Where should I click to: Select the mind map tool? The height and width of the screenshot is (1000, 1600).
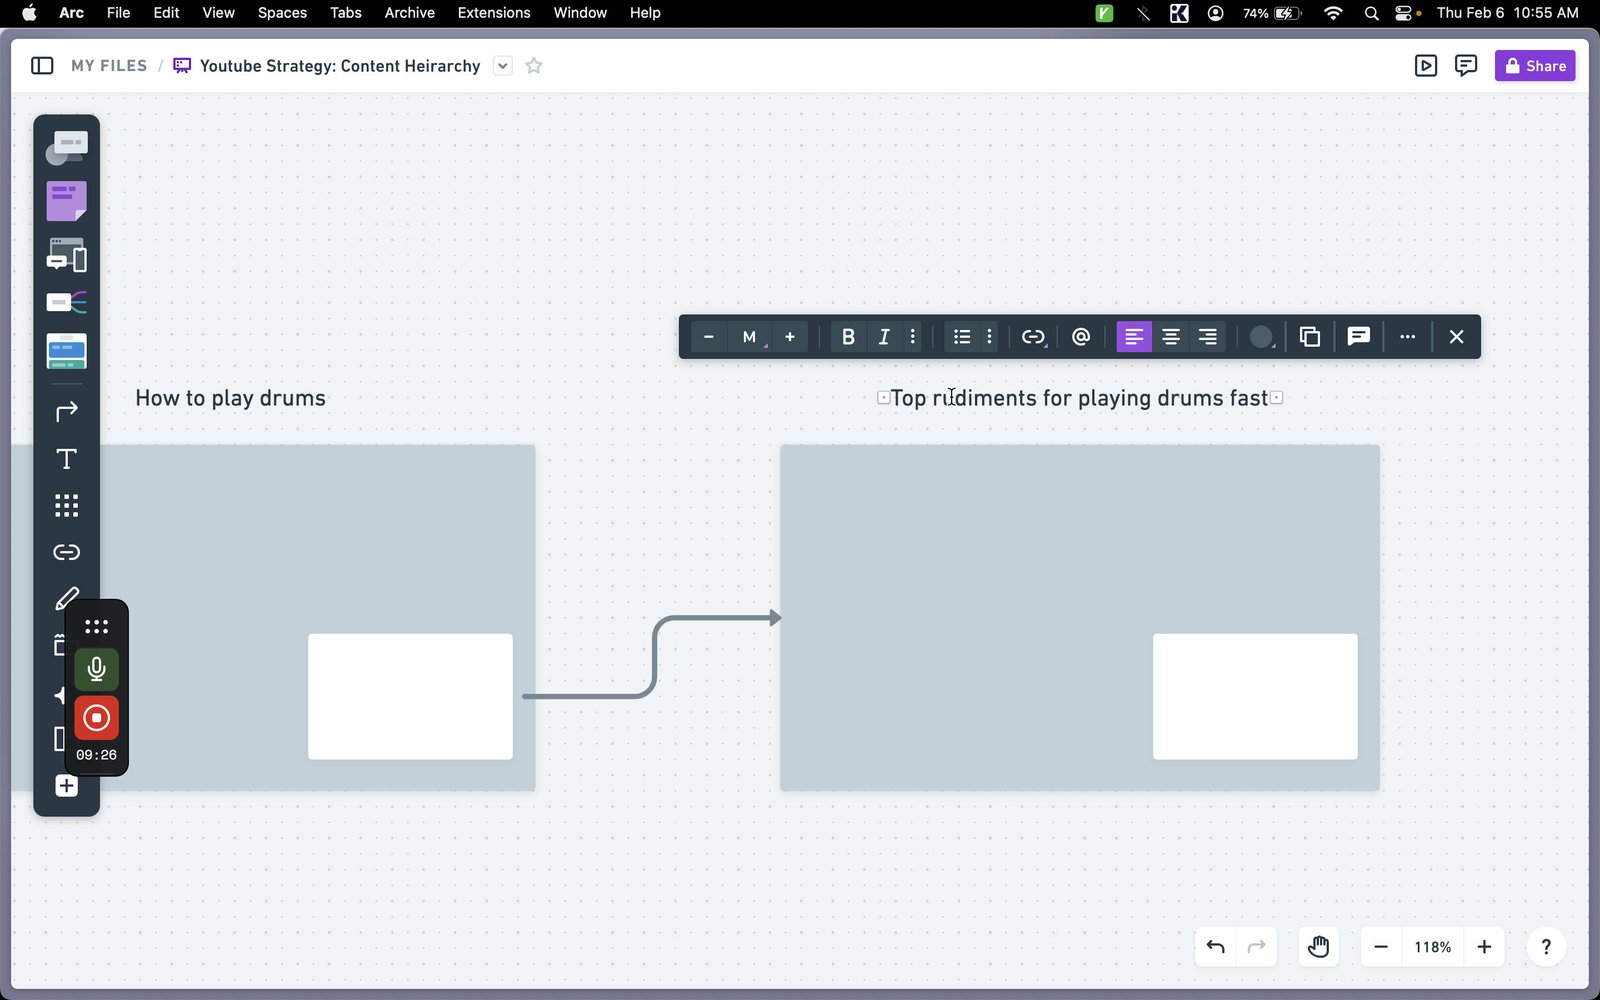pos(66,302)
